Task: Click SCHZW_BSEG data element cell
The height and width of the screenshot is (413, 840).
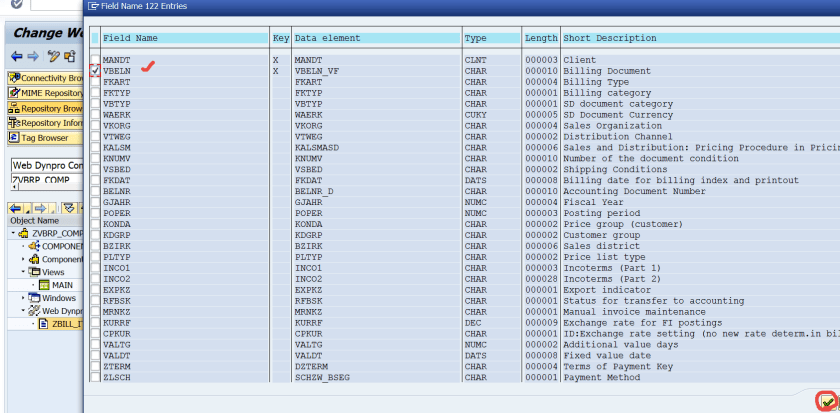Action: (322, 377)
